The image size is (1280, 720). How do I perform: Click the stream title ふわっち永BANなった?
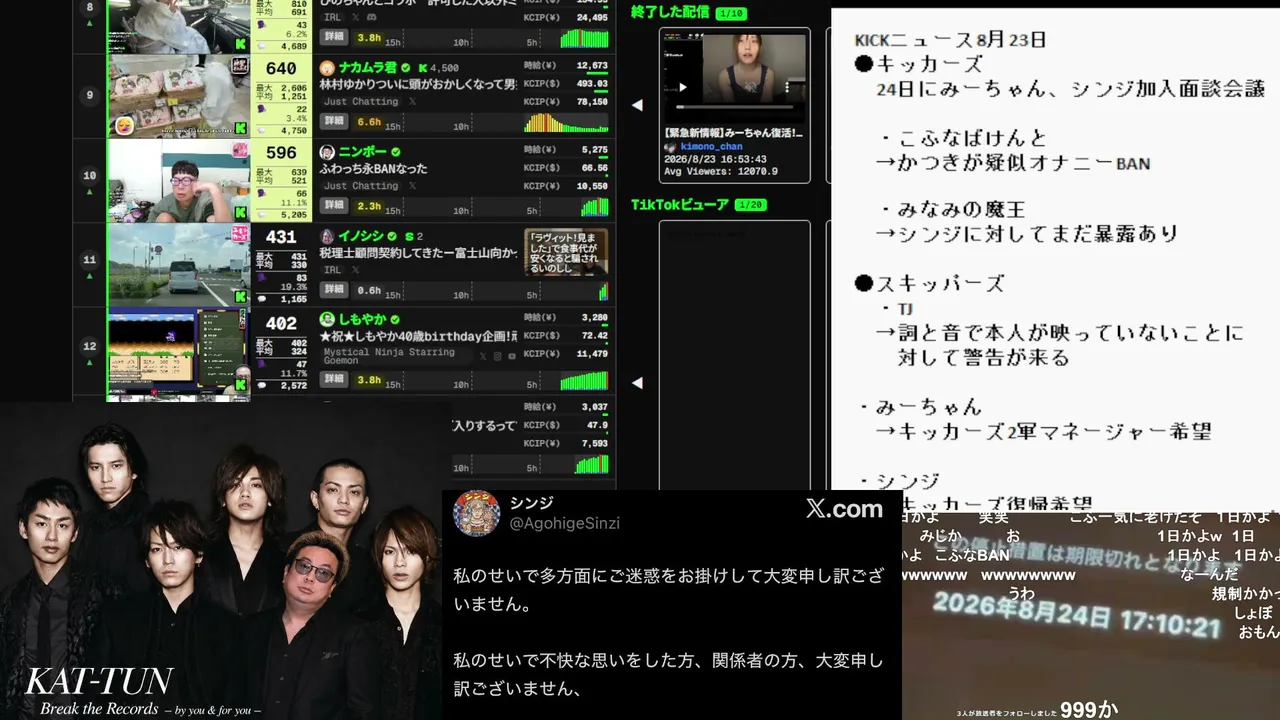(x=373, y=169)
